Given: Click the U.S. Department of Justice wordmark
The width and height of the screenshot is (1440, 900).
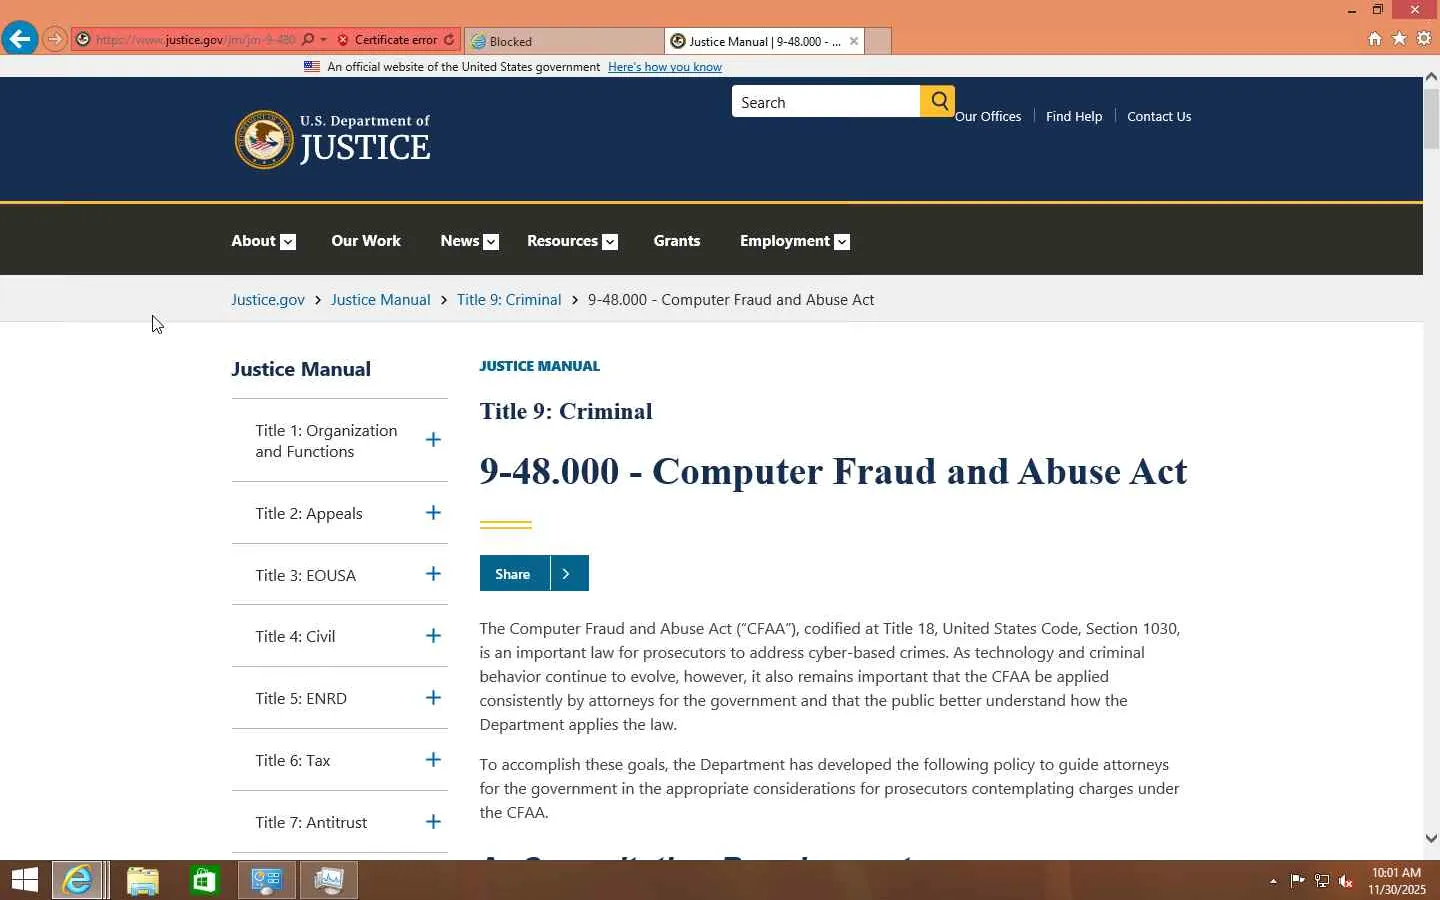Looking at the screenshot, I should pyautogui.click(x=365, y=139).
